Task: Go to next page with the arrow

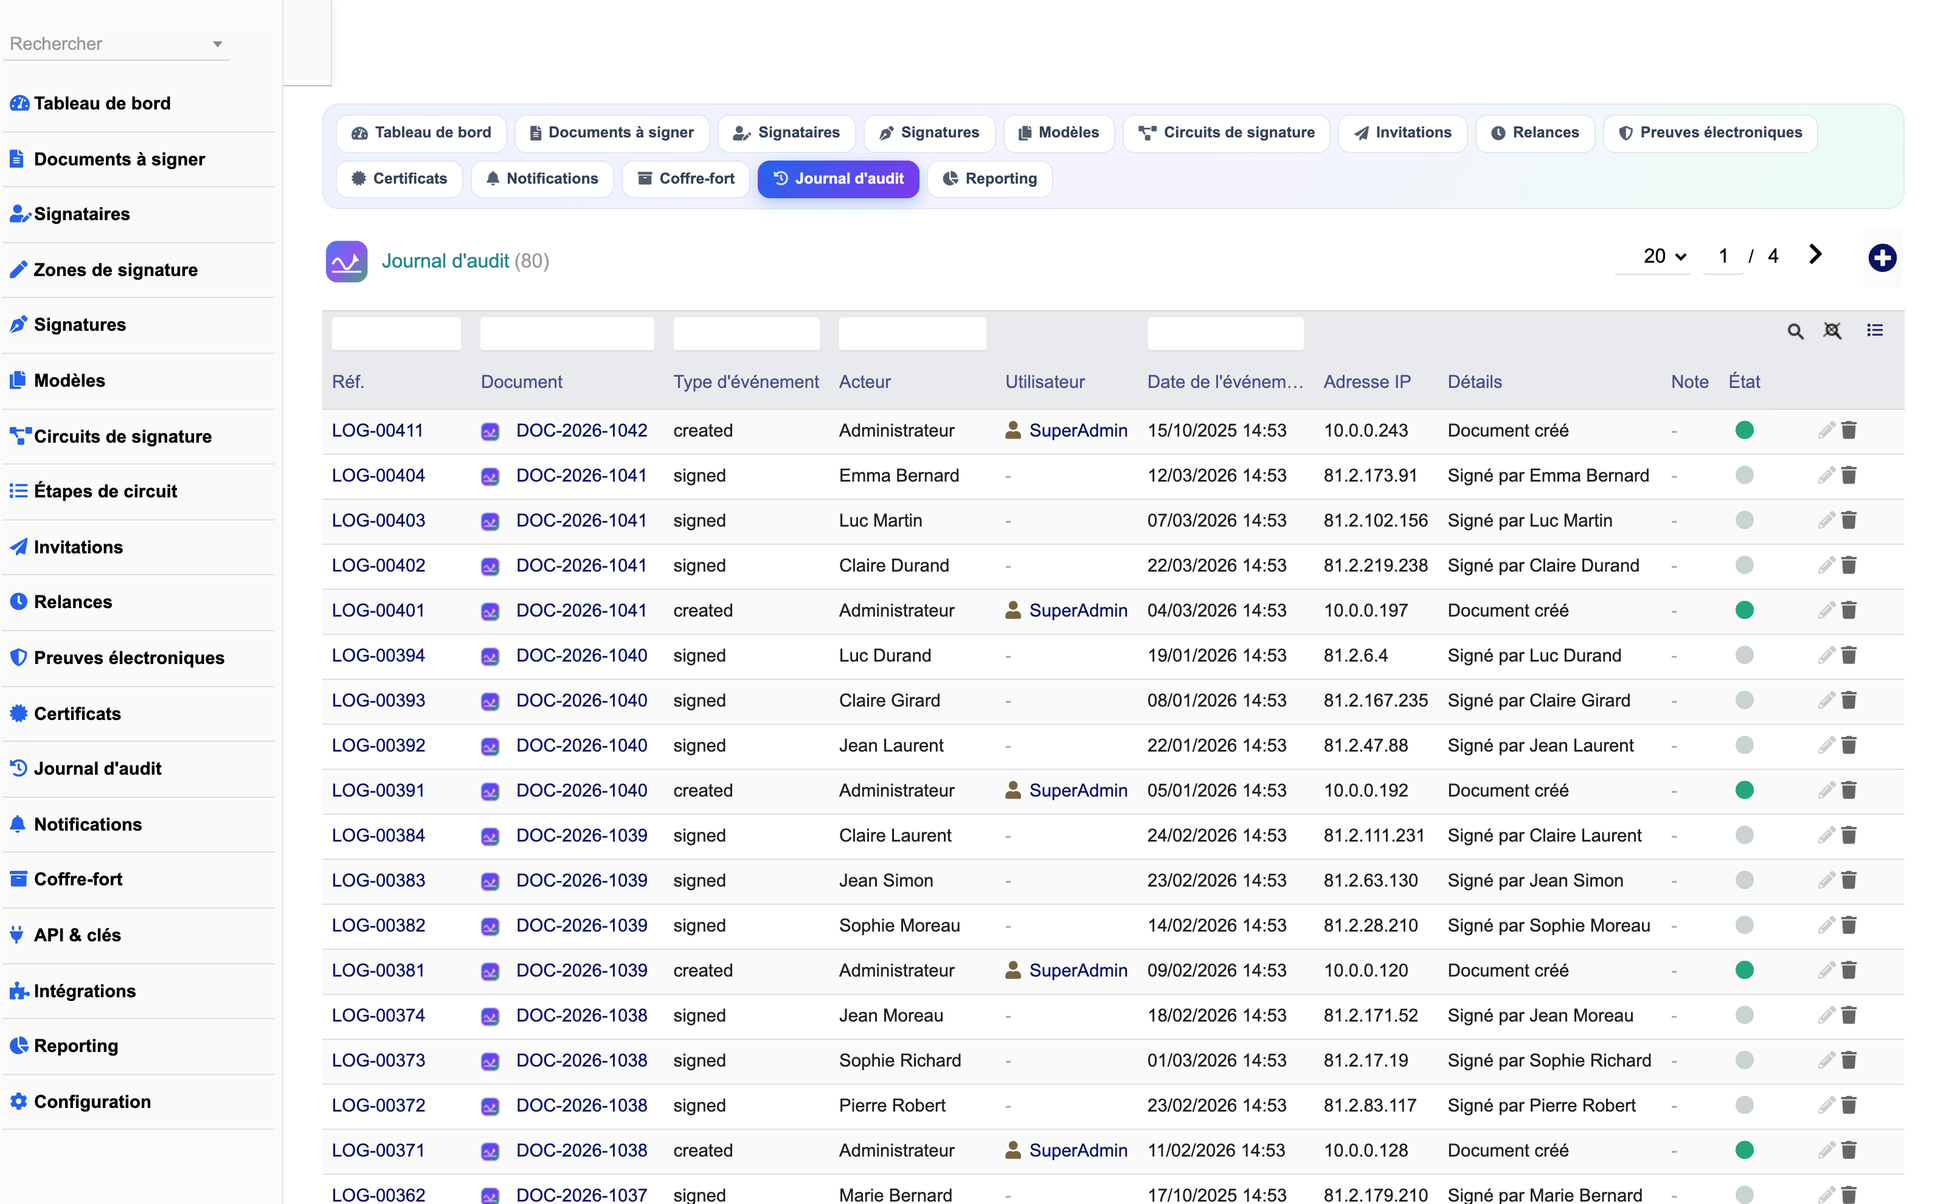Action: pos(1815,255)
